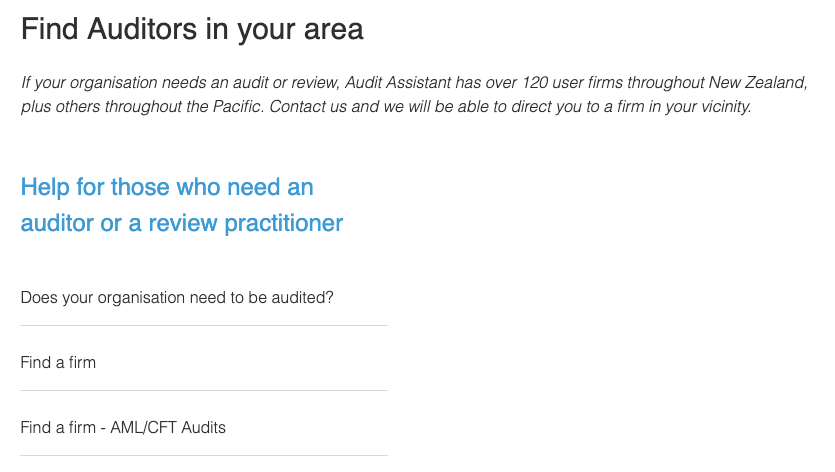The height and width of the screenshot is (472, 835).
Task: Click the "auditor or a review practitioner" blue line
Action: point(182,223)
